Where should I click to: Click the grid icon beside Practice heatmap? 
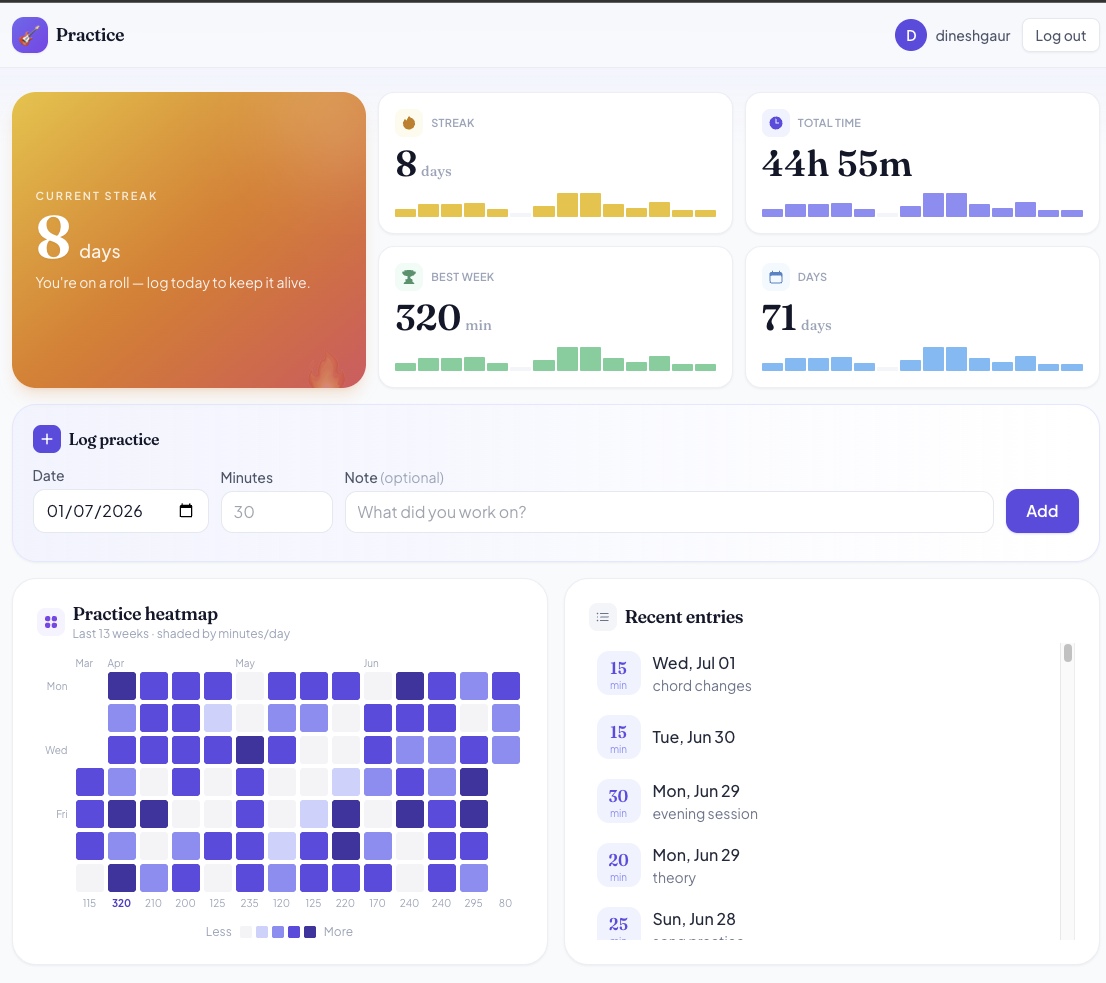click(51, 622)
